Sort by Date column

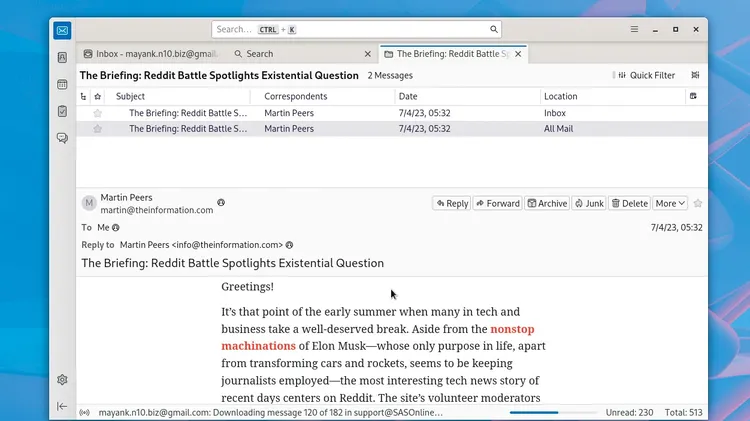pos(468,96)
